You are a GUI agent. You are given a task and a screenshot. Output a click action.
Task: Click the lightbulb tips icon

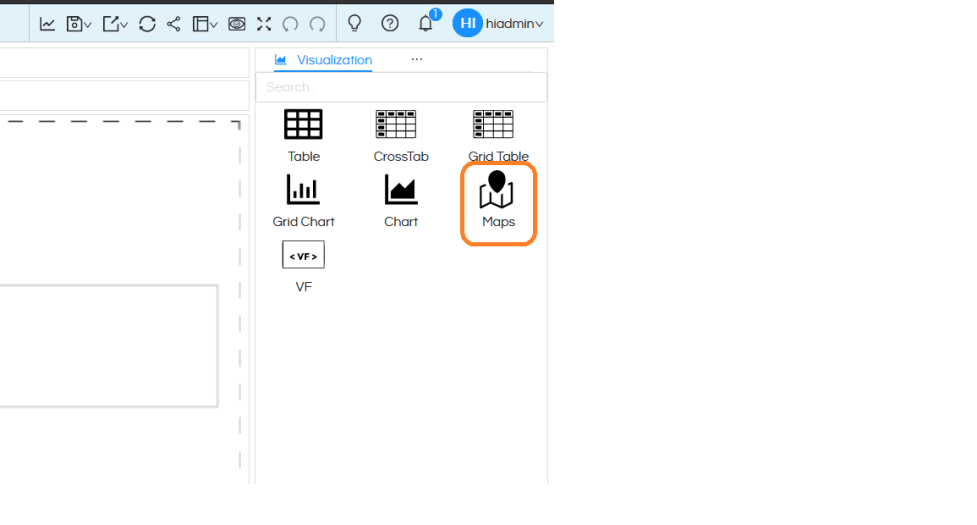click(355, 24)
